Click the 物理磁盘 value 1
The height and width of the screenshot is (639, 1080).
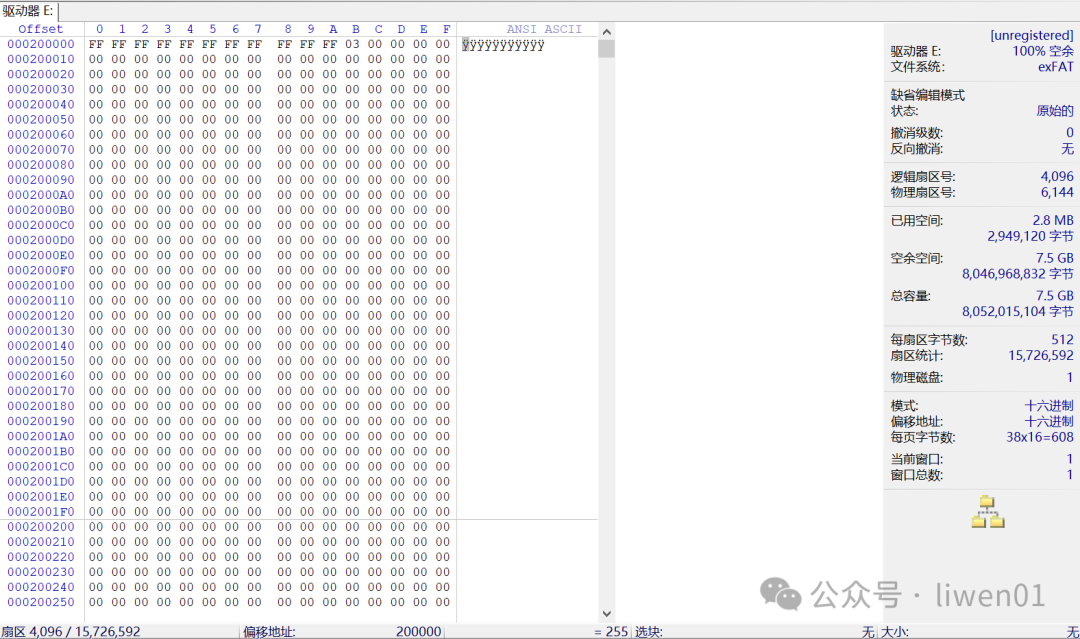point(1070,377)
